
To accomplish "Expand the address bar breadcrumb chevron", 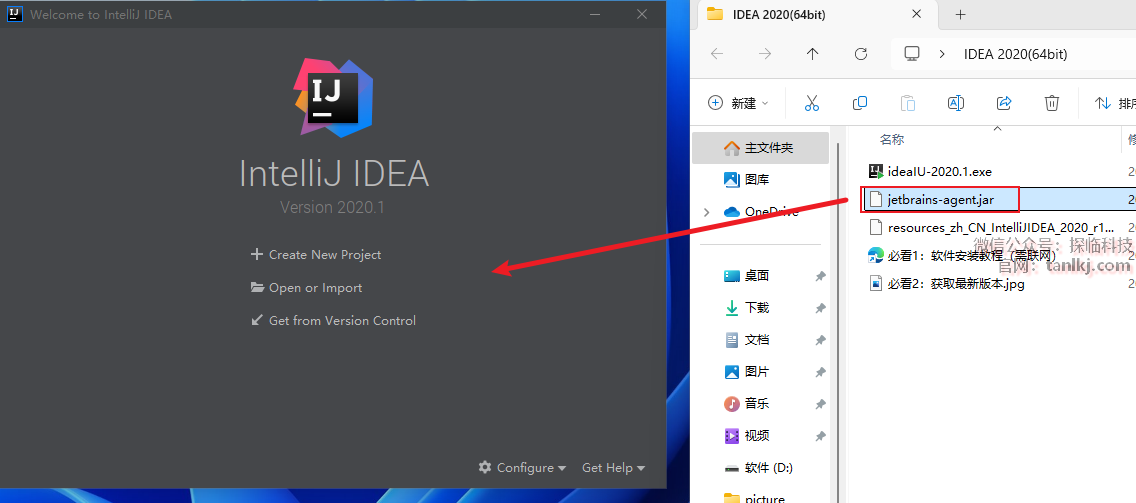I will click(x=942, y=54).
